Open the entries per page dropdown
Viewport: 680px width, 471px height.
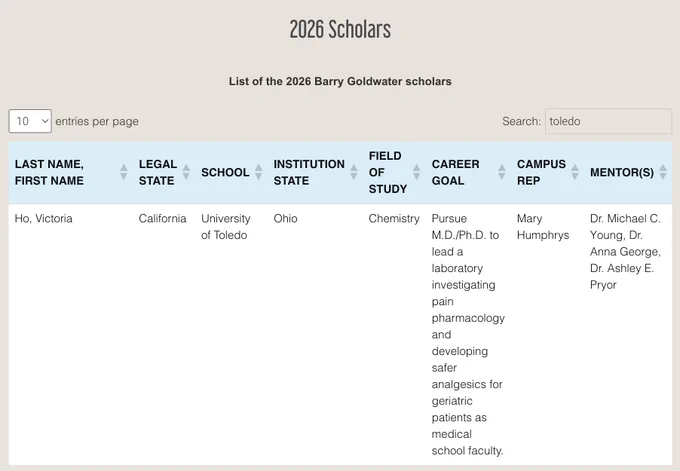point(30,121)
